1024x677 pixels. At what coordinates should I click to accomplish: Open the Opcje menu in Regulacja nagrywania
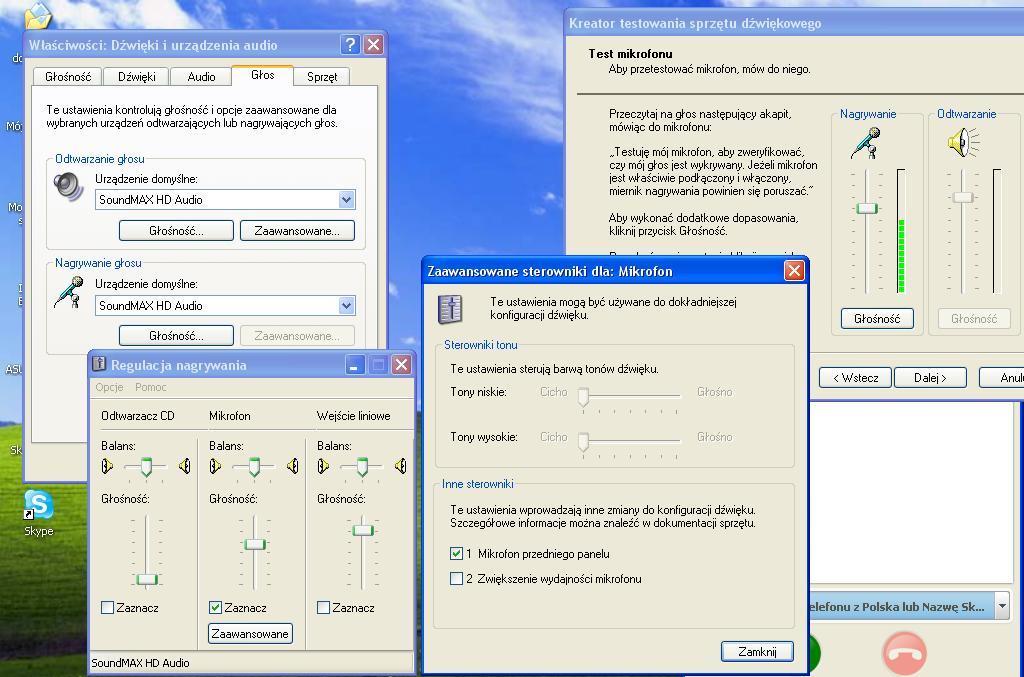pyautogui.click(x=109, y=388)
